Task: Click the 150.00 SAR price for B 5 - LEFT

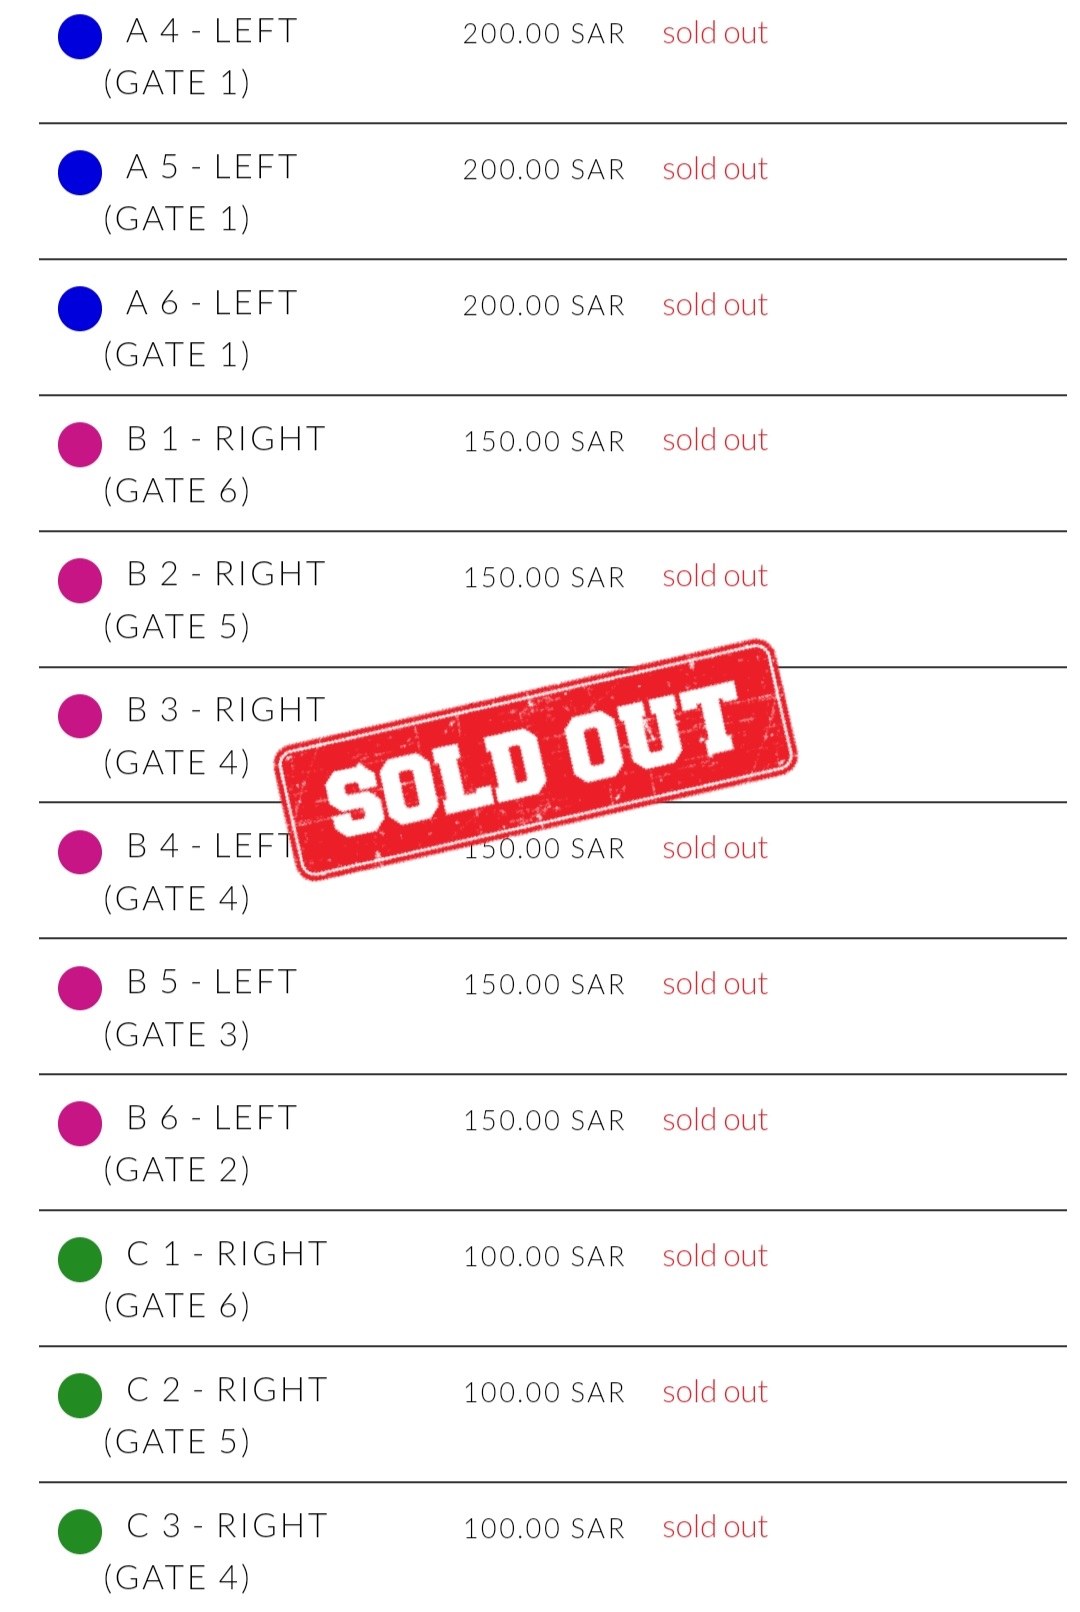Action: [544, 985]
